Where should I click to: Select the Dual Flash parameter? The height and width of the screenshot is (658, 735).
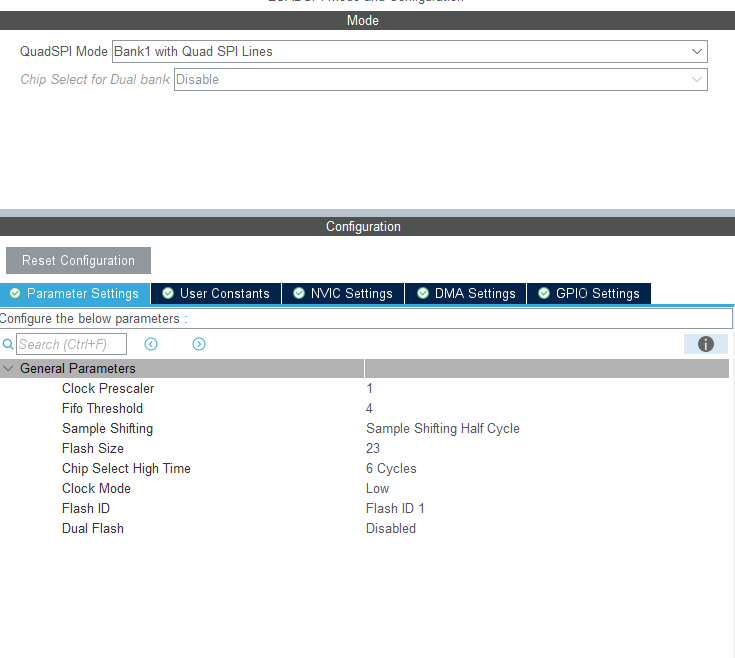[x=93, y=529]
